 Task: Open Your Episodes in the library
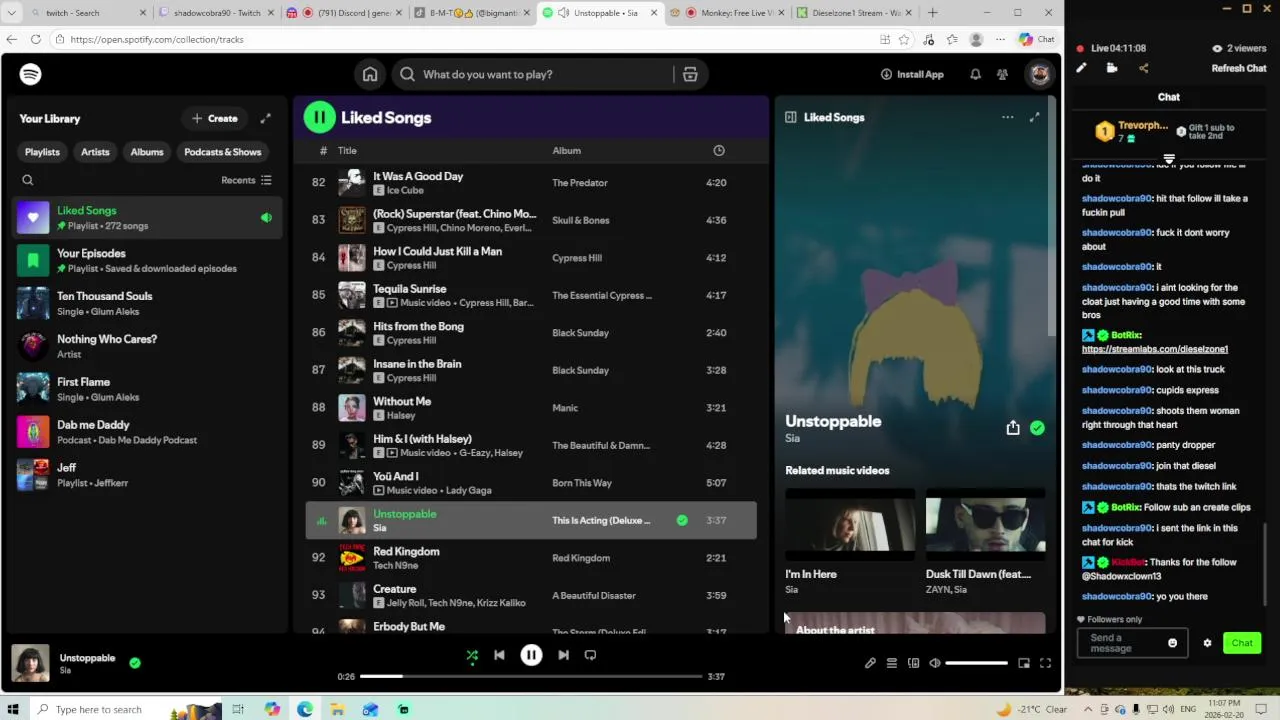148,260
